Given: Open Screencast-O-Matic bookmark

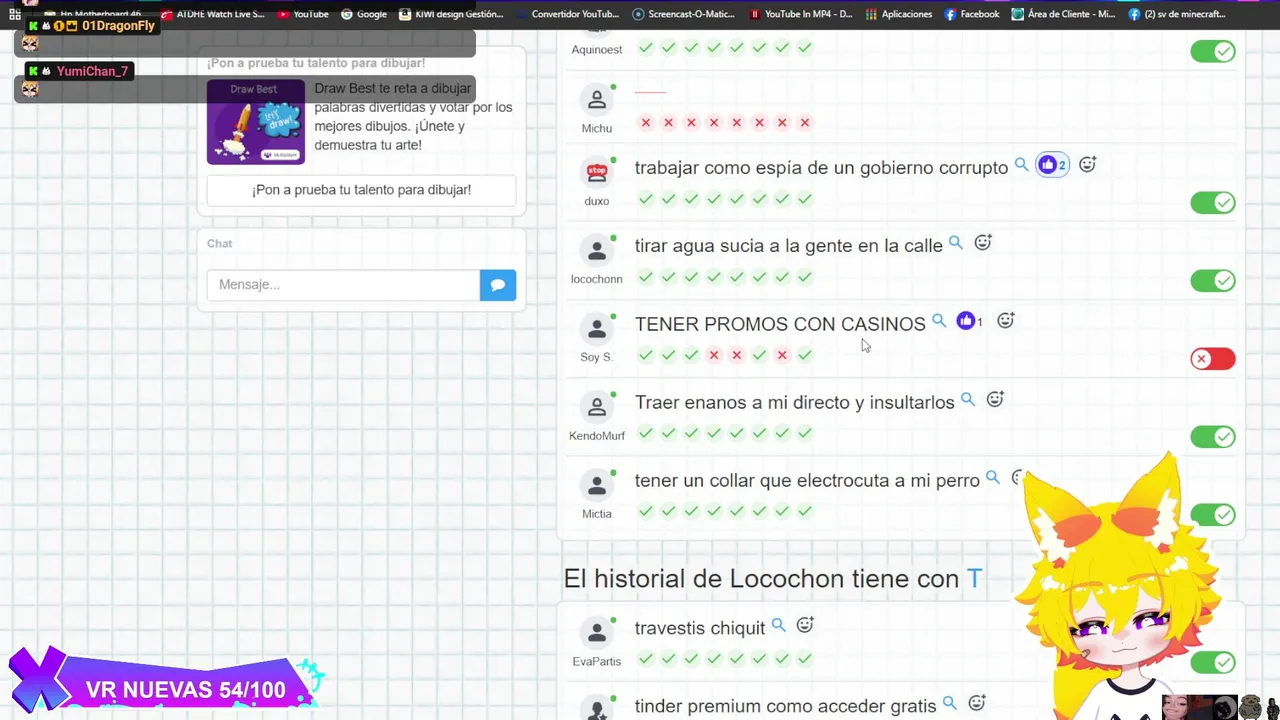Looking at the screenshot, I should pyautogui.click(x=682, y=14).
